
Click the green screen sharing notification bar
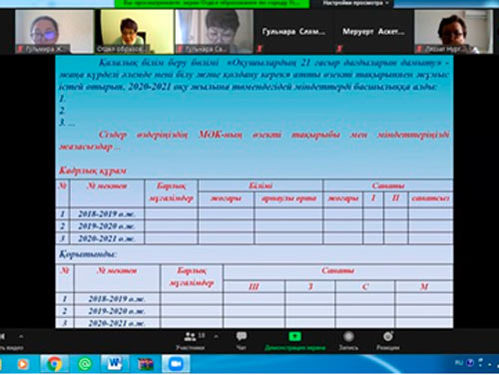coord(212,3)
